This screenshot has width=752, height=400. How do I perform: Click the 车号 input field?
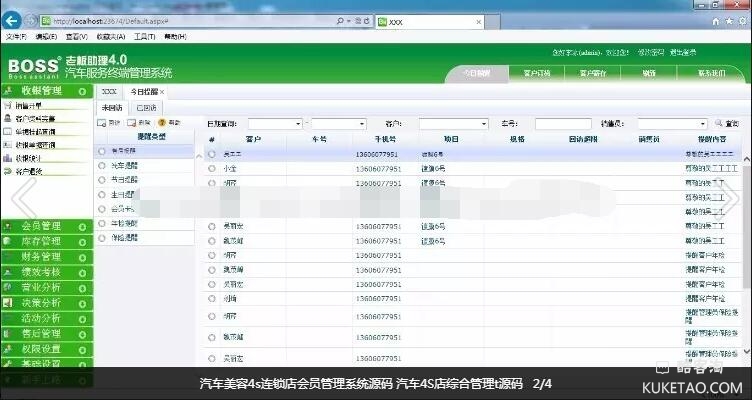tap(563, 124)
